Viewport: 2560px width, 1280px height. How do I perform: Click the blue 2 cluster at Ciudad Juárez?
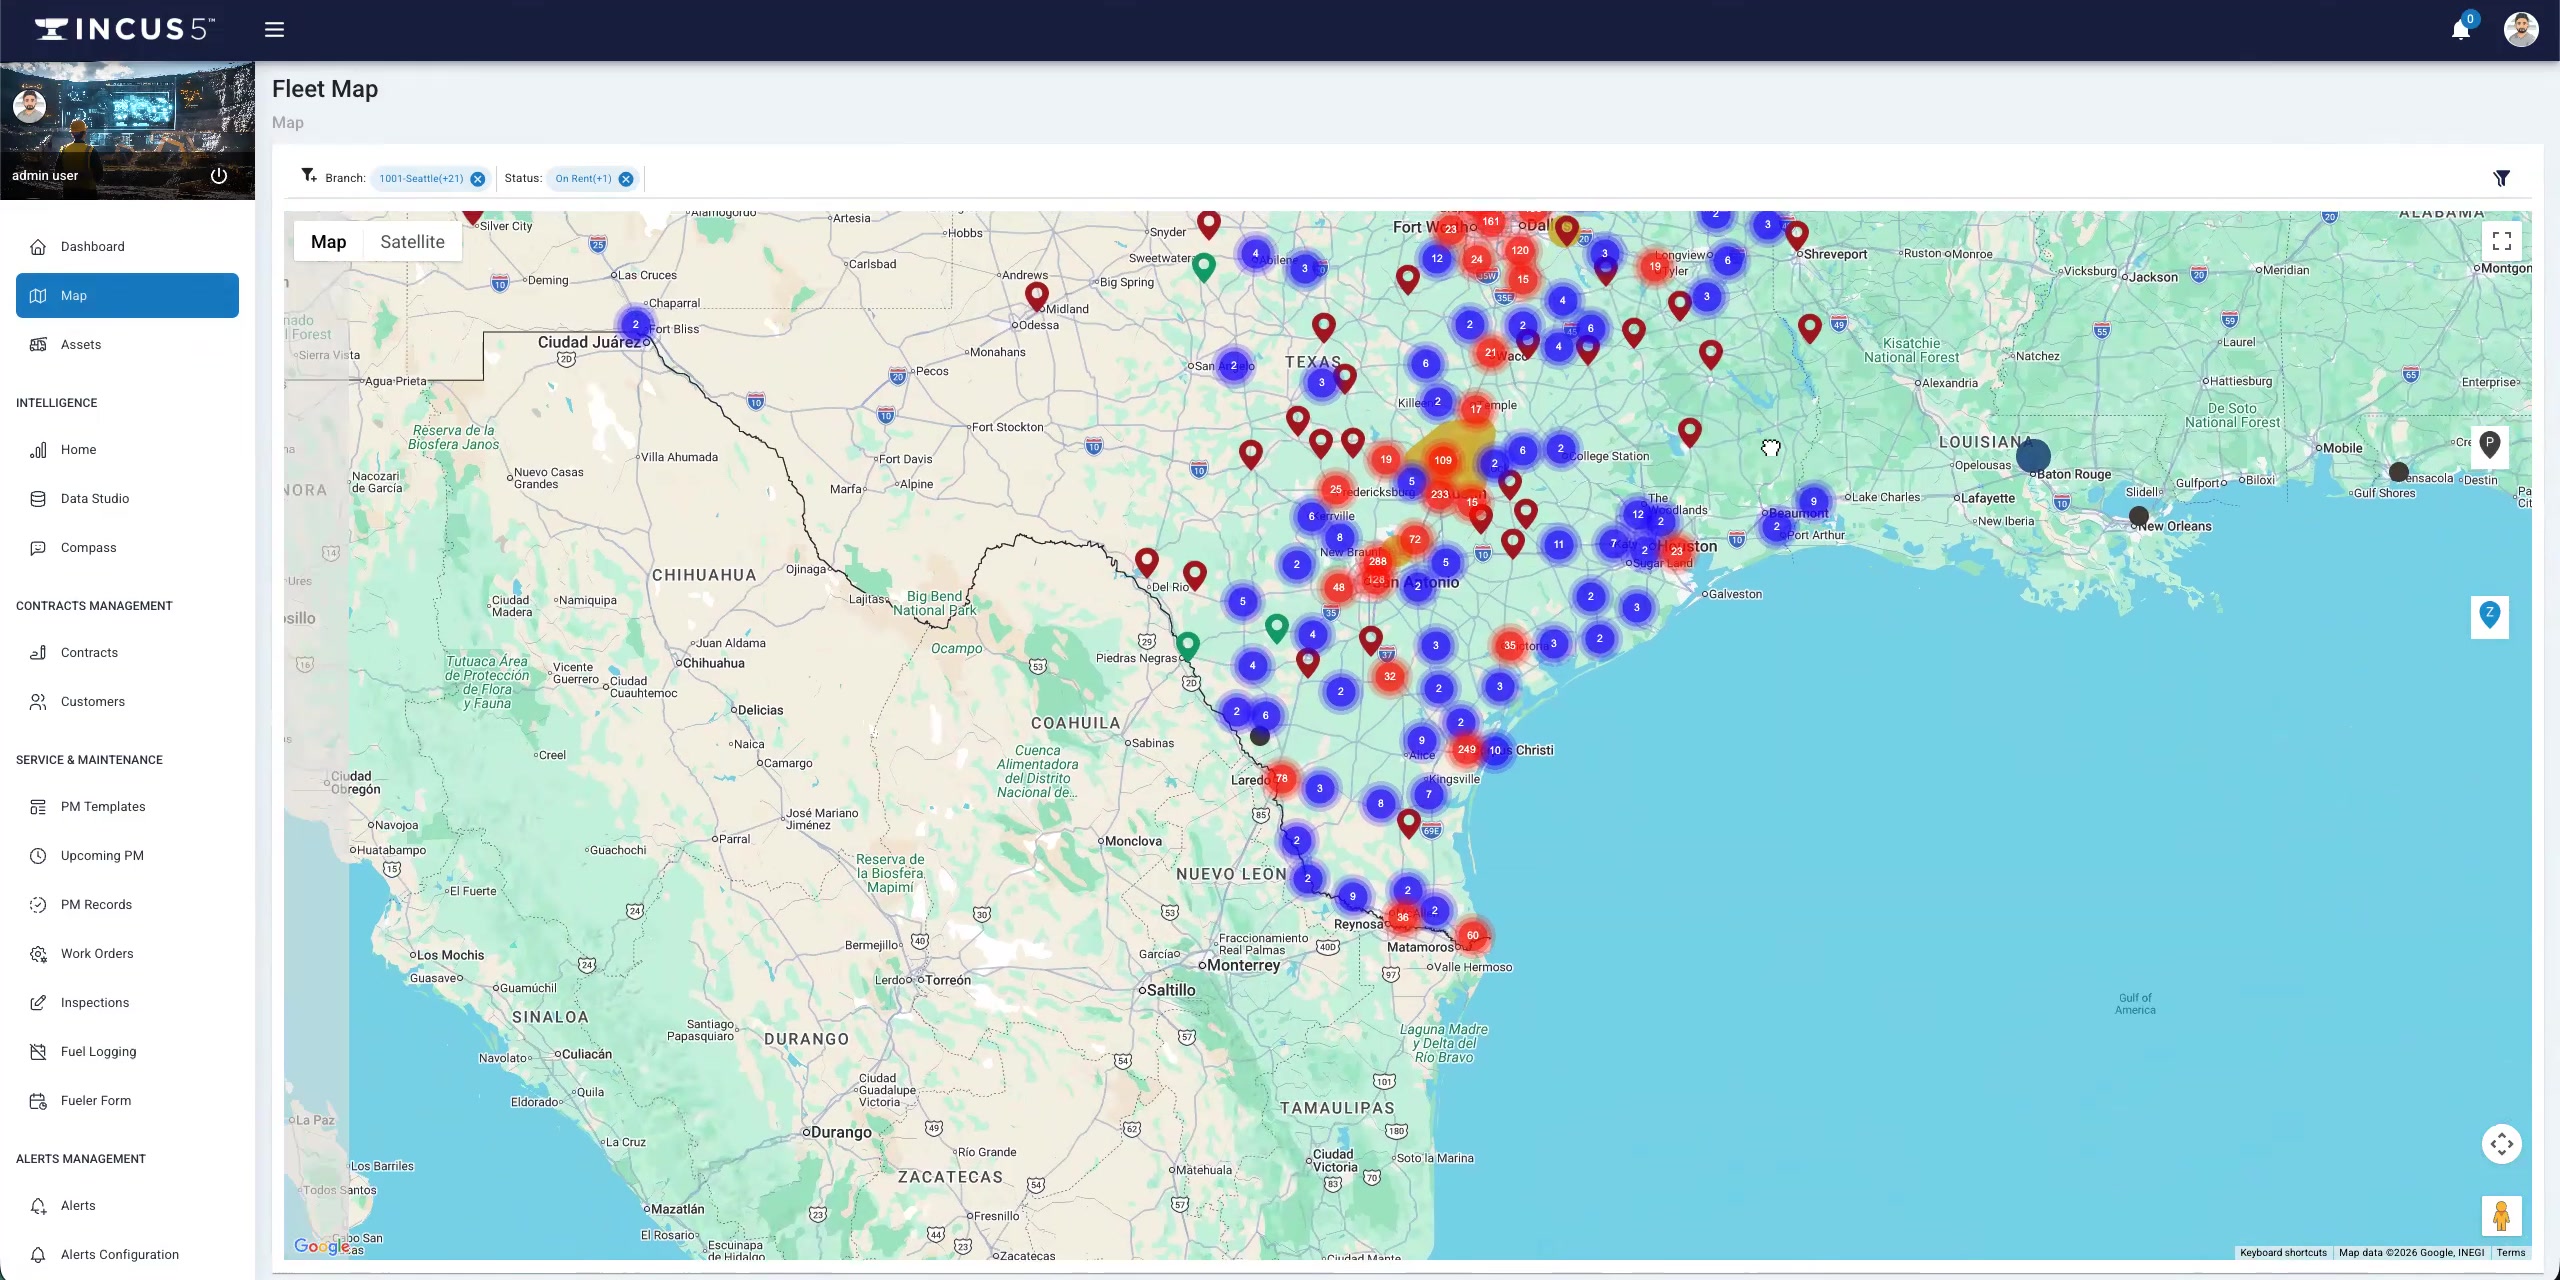[x=635, y=324]
